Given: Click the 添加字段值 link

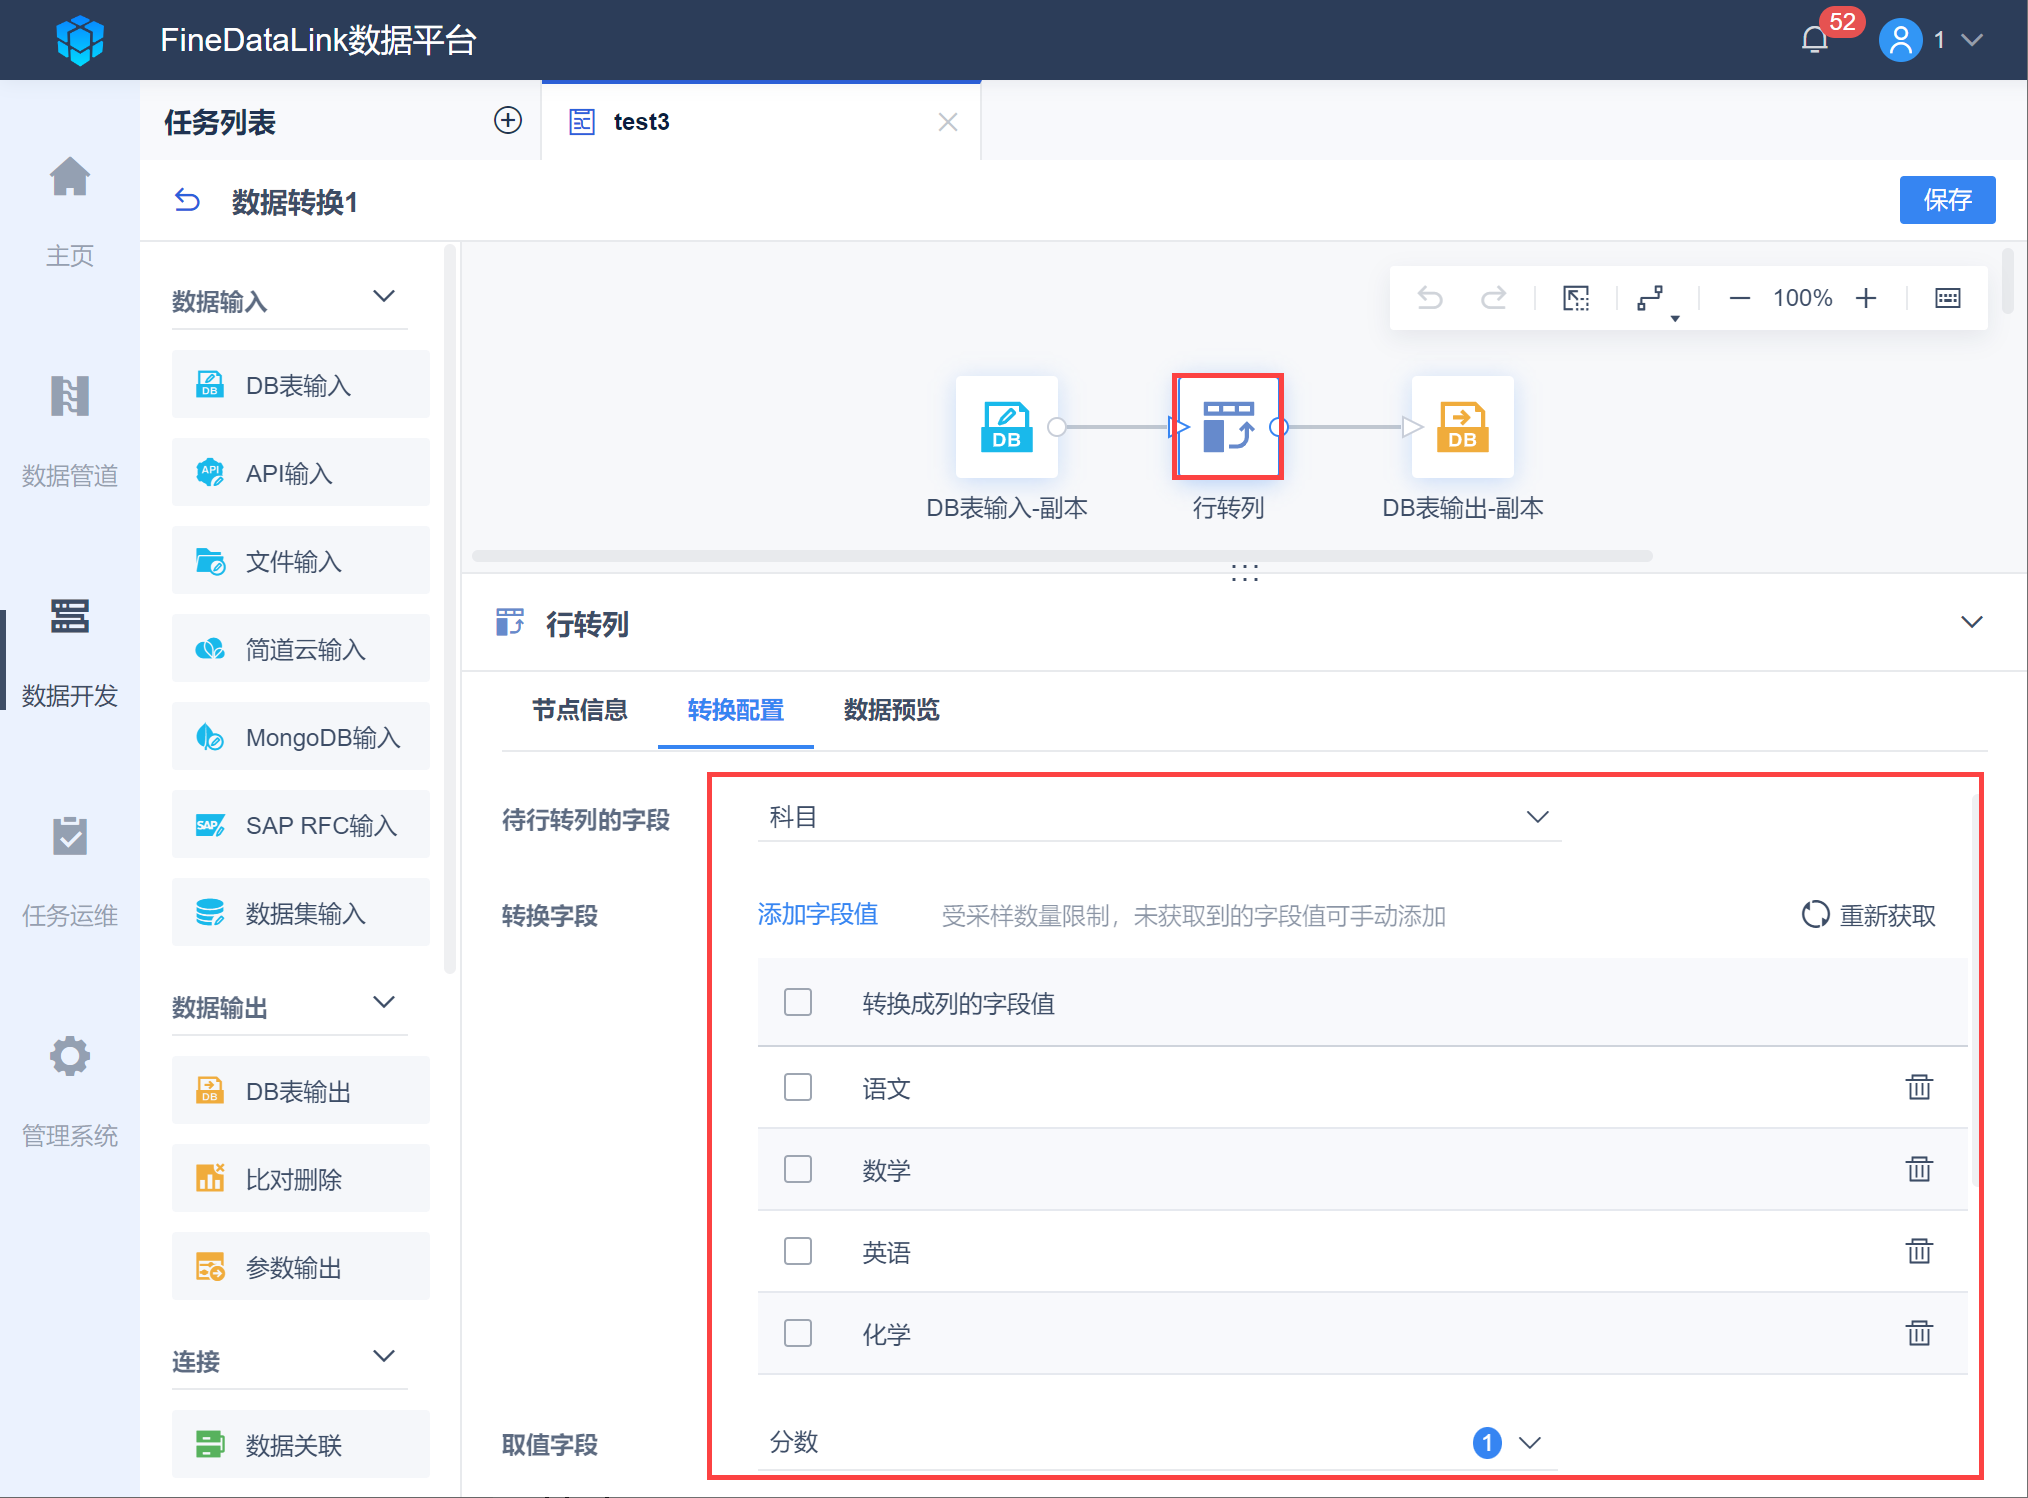Looking at the screenshot, I should 817,914.
